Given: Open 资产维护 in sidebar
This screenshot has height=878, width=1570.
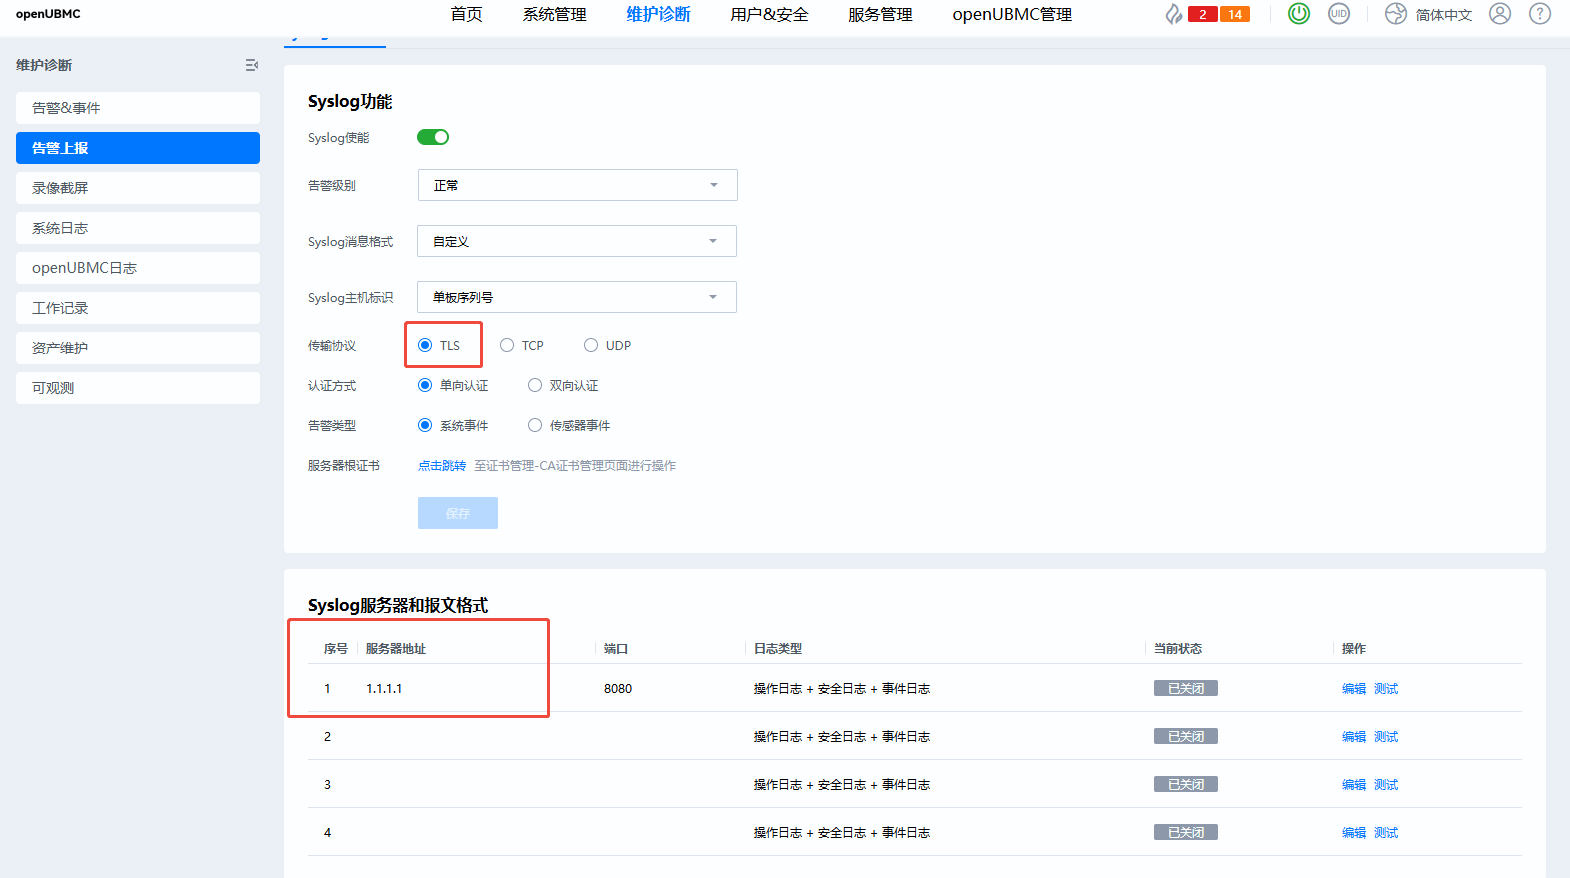Looking at the screenshot, I should 138,348.
